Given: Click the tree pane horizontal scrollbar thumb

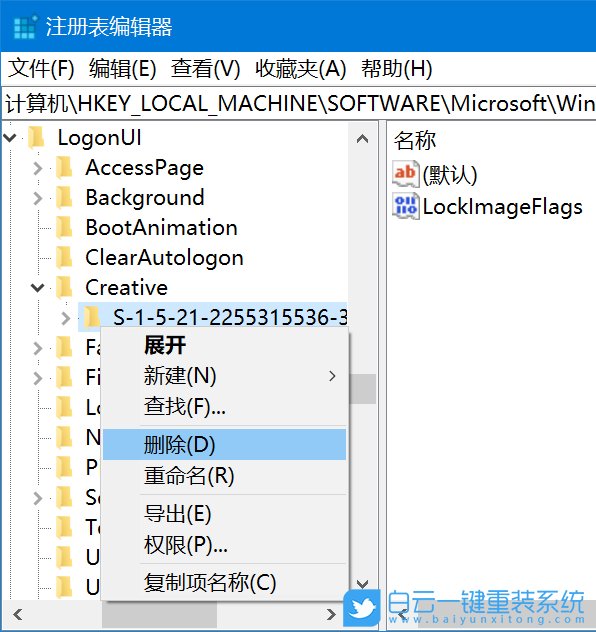Looking at the screenshot, I should point(159,615).
